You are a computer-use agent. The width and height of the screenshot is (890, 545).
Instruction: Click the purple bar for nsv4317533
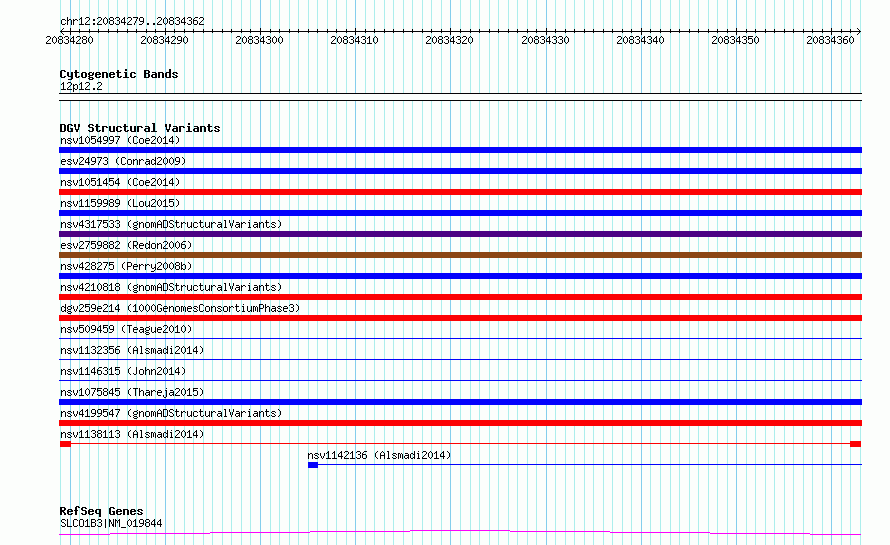tap(460, 234)
